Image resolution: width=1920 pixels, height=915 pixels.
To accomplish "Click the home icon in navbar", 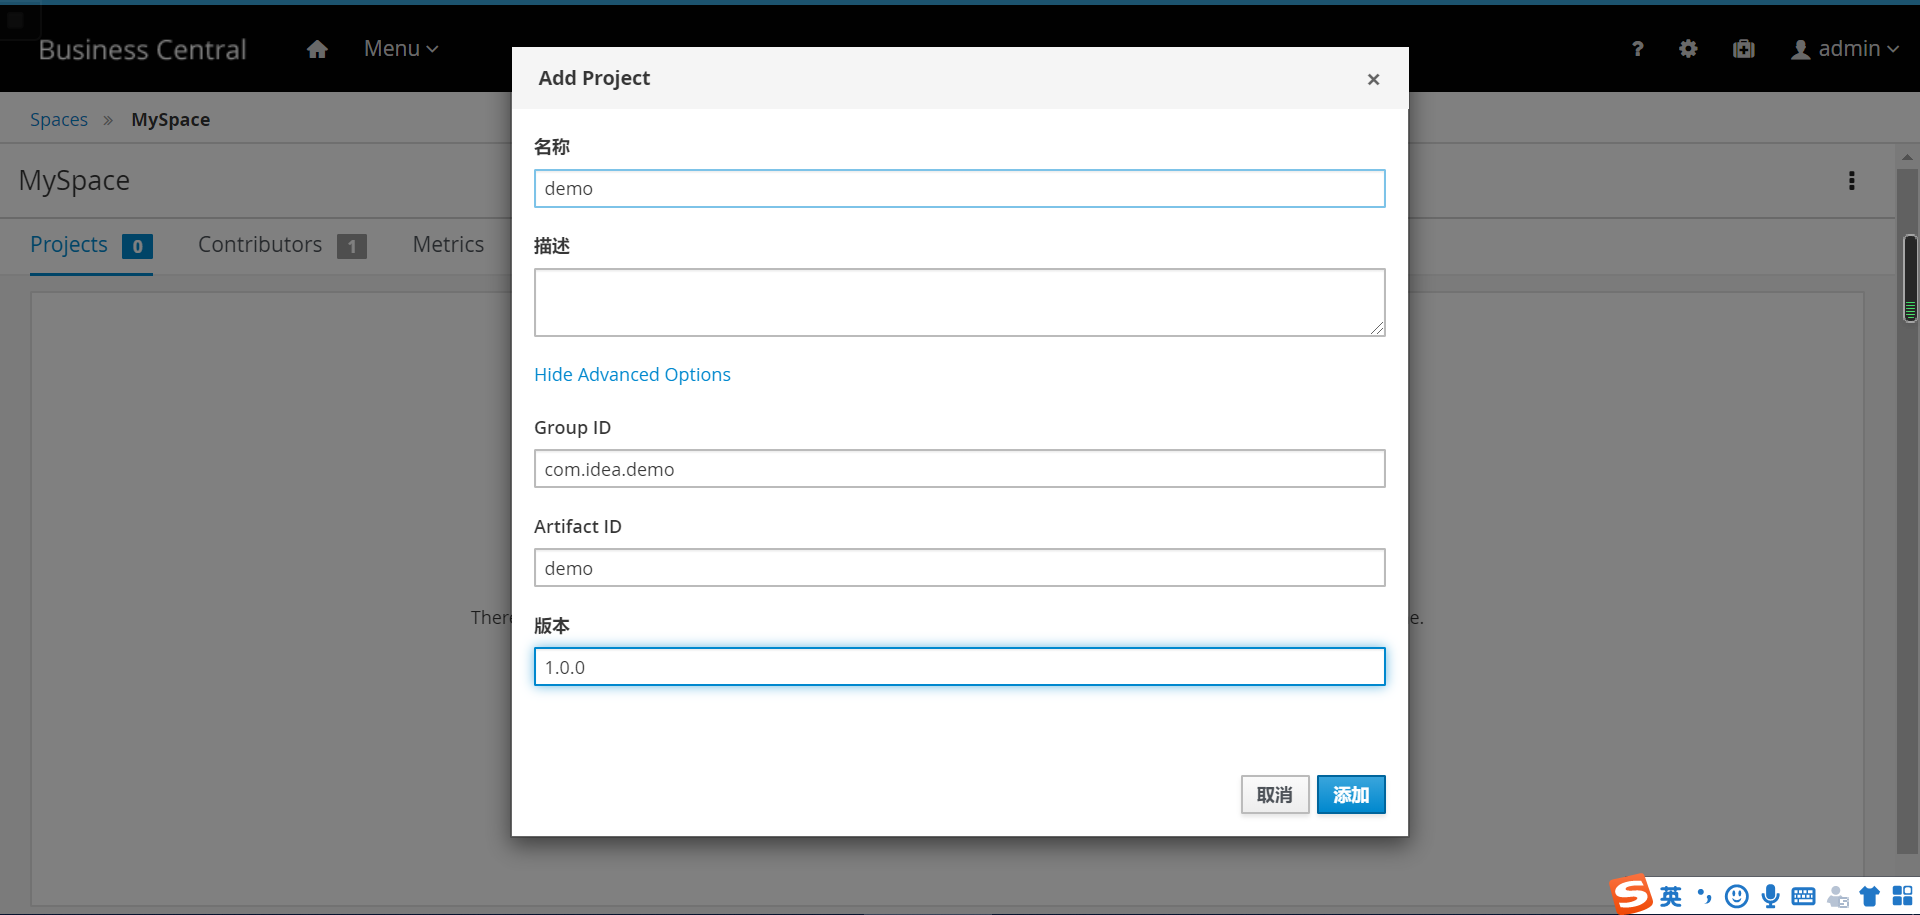I will tap(317, 49).
